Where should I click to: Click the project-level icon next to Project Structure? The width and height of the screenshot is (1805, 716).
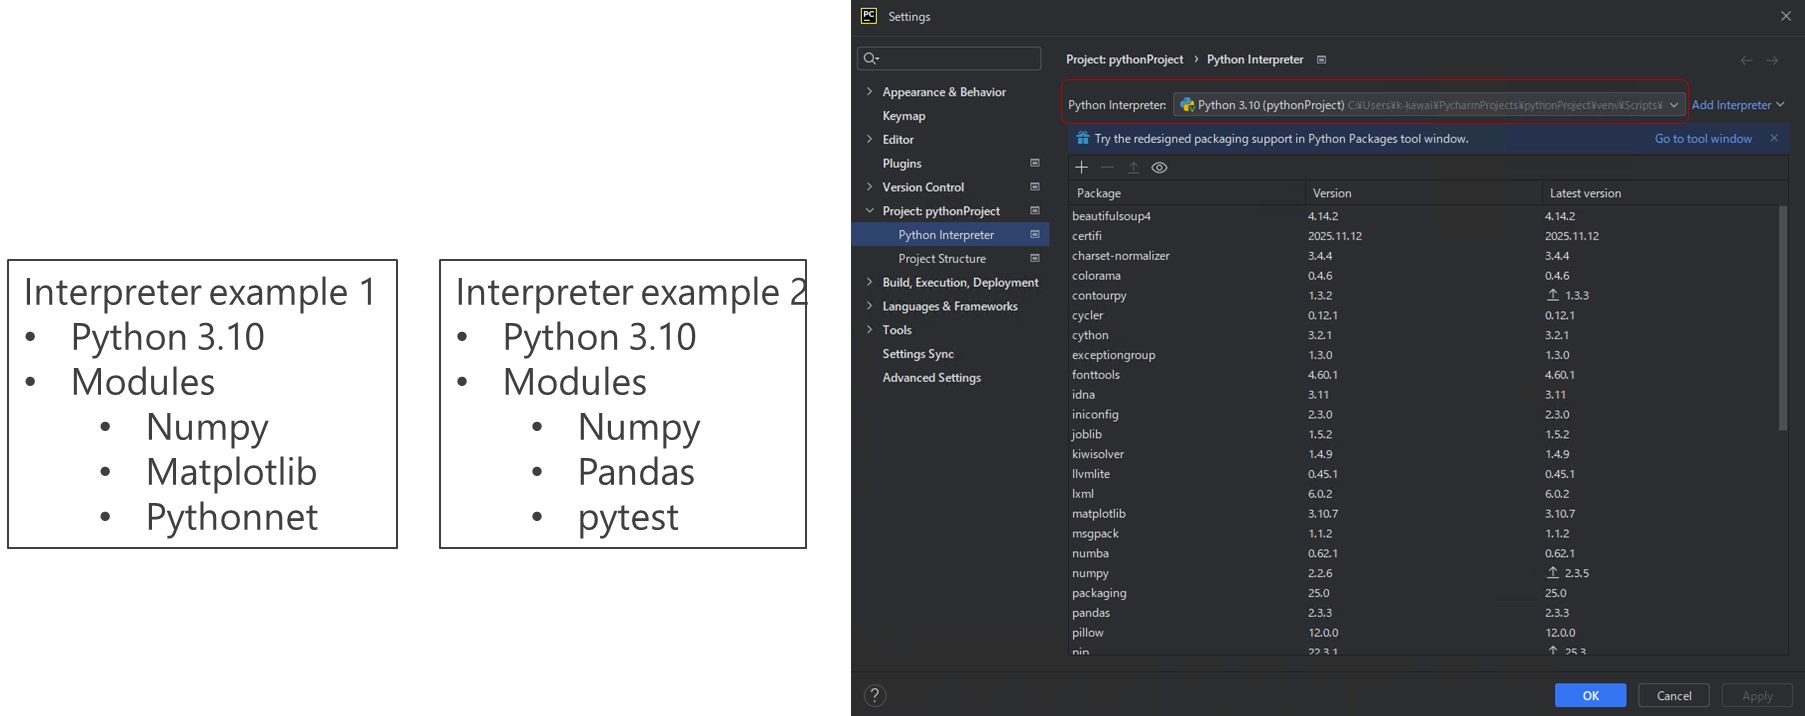[1035, 258]
